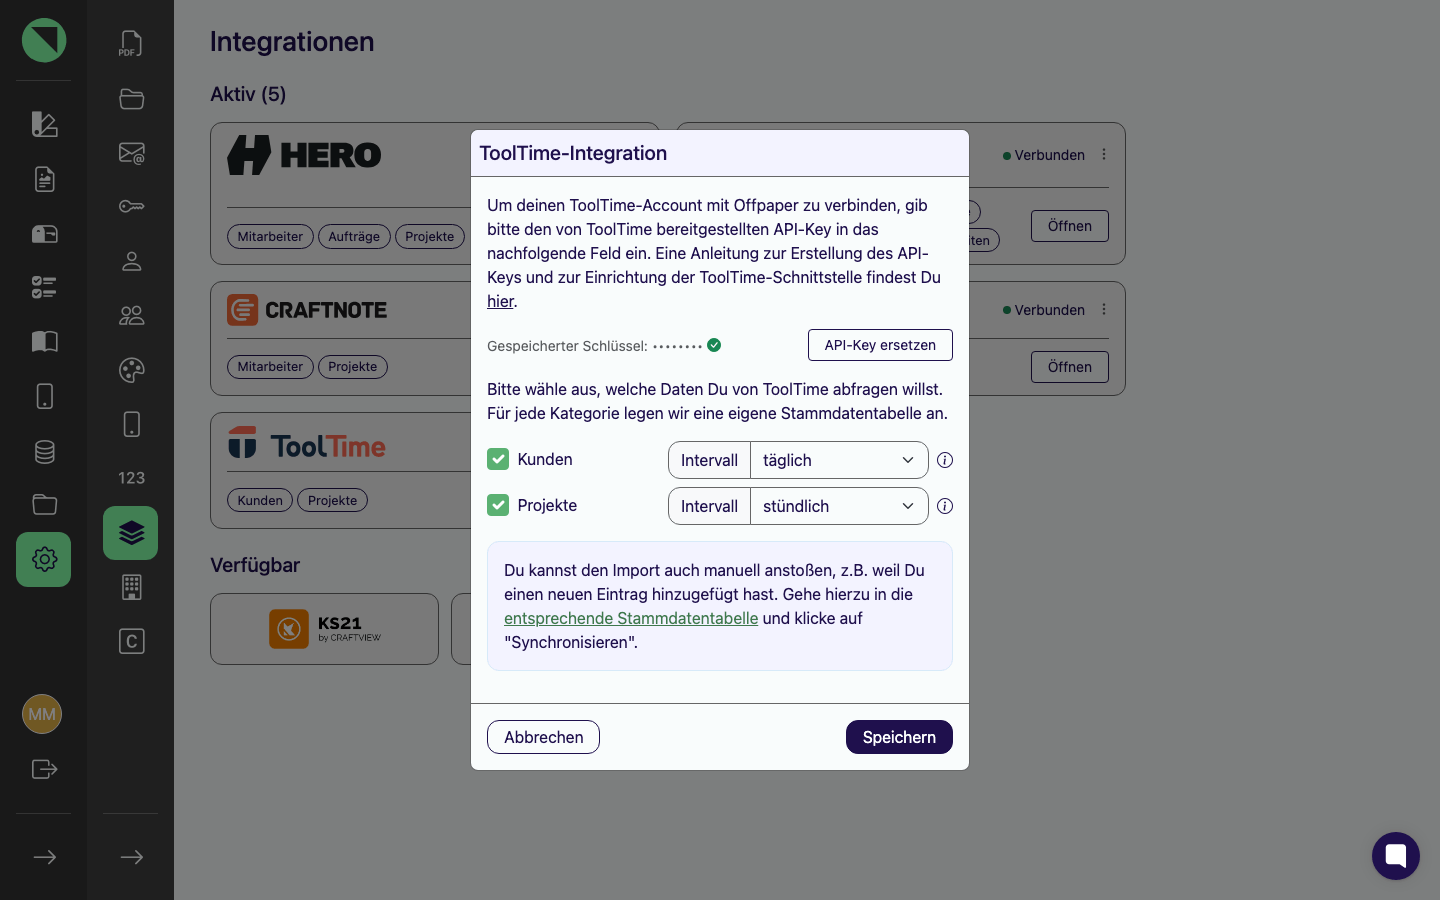Open the Projekte interval dropdown 'stündlich'

(839, 506)
